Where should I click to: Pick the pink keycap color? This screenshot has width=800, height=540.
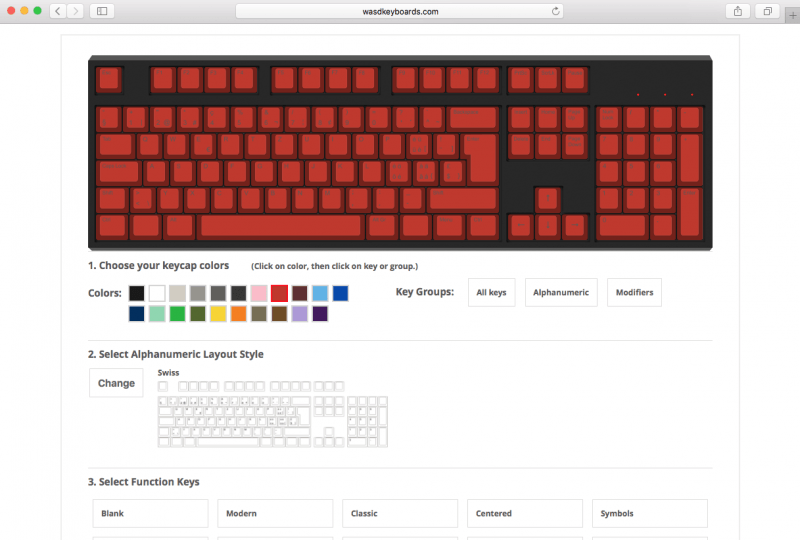259,293
